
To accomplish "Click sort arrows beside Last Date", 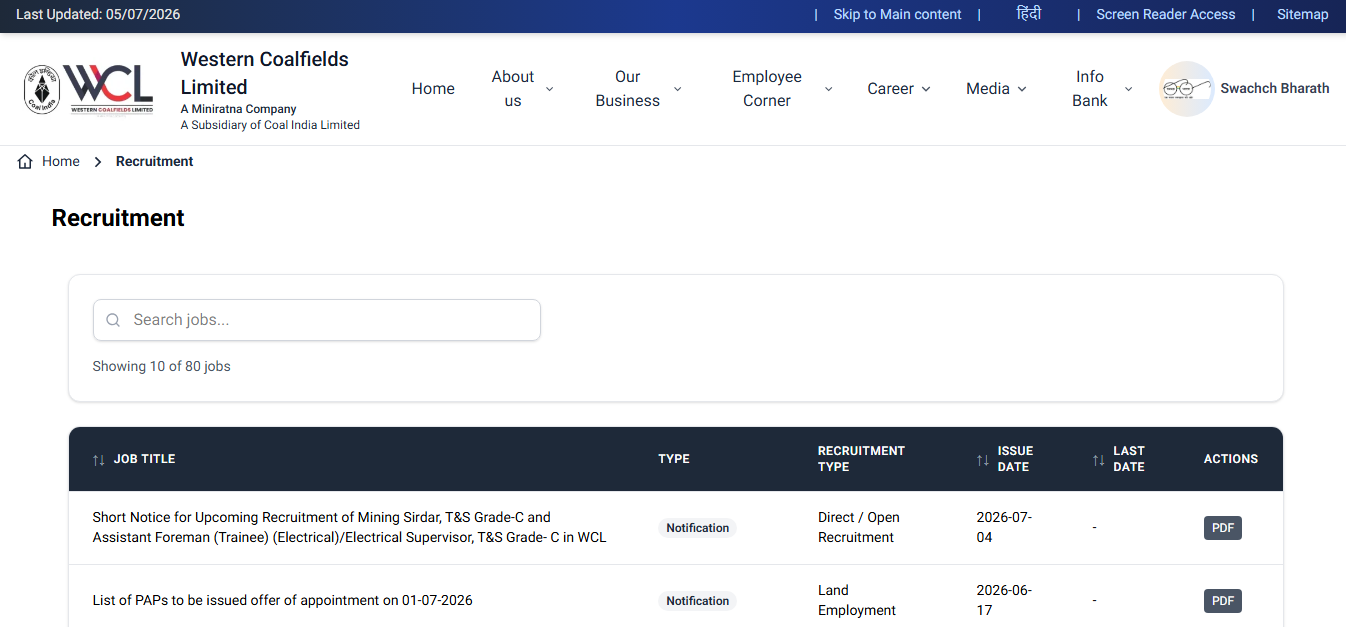I will [x=1098, y=460].
